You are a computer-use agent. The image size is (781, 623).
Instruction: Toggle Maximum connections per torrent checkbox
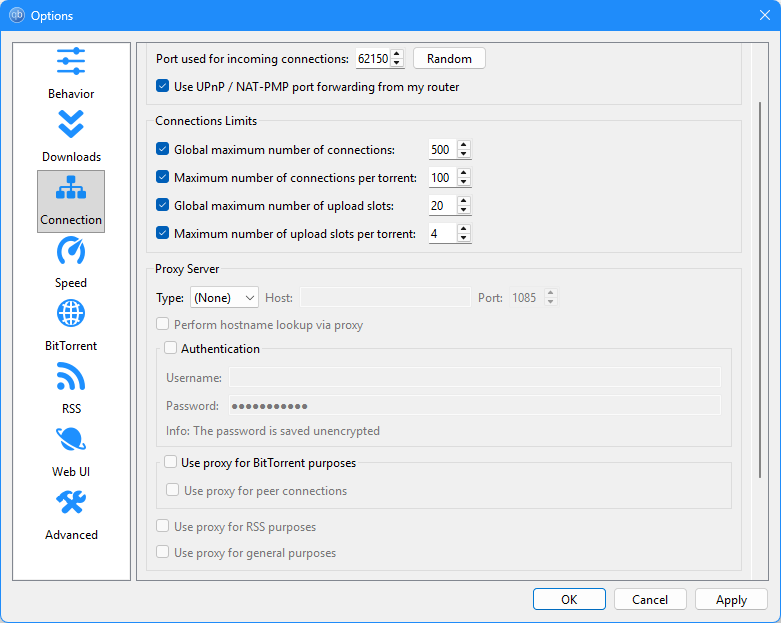162,177
